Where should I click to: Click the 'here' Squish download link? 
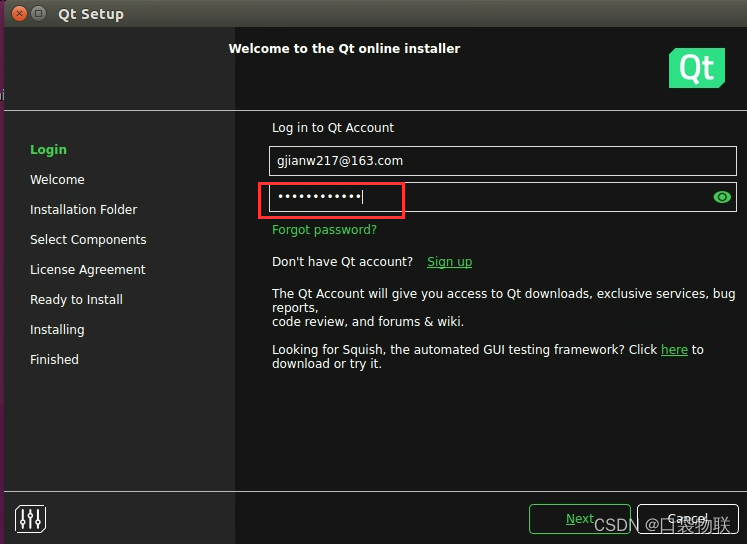click(674, 350)
